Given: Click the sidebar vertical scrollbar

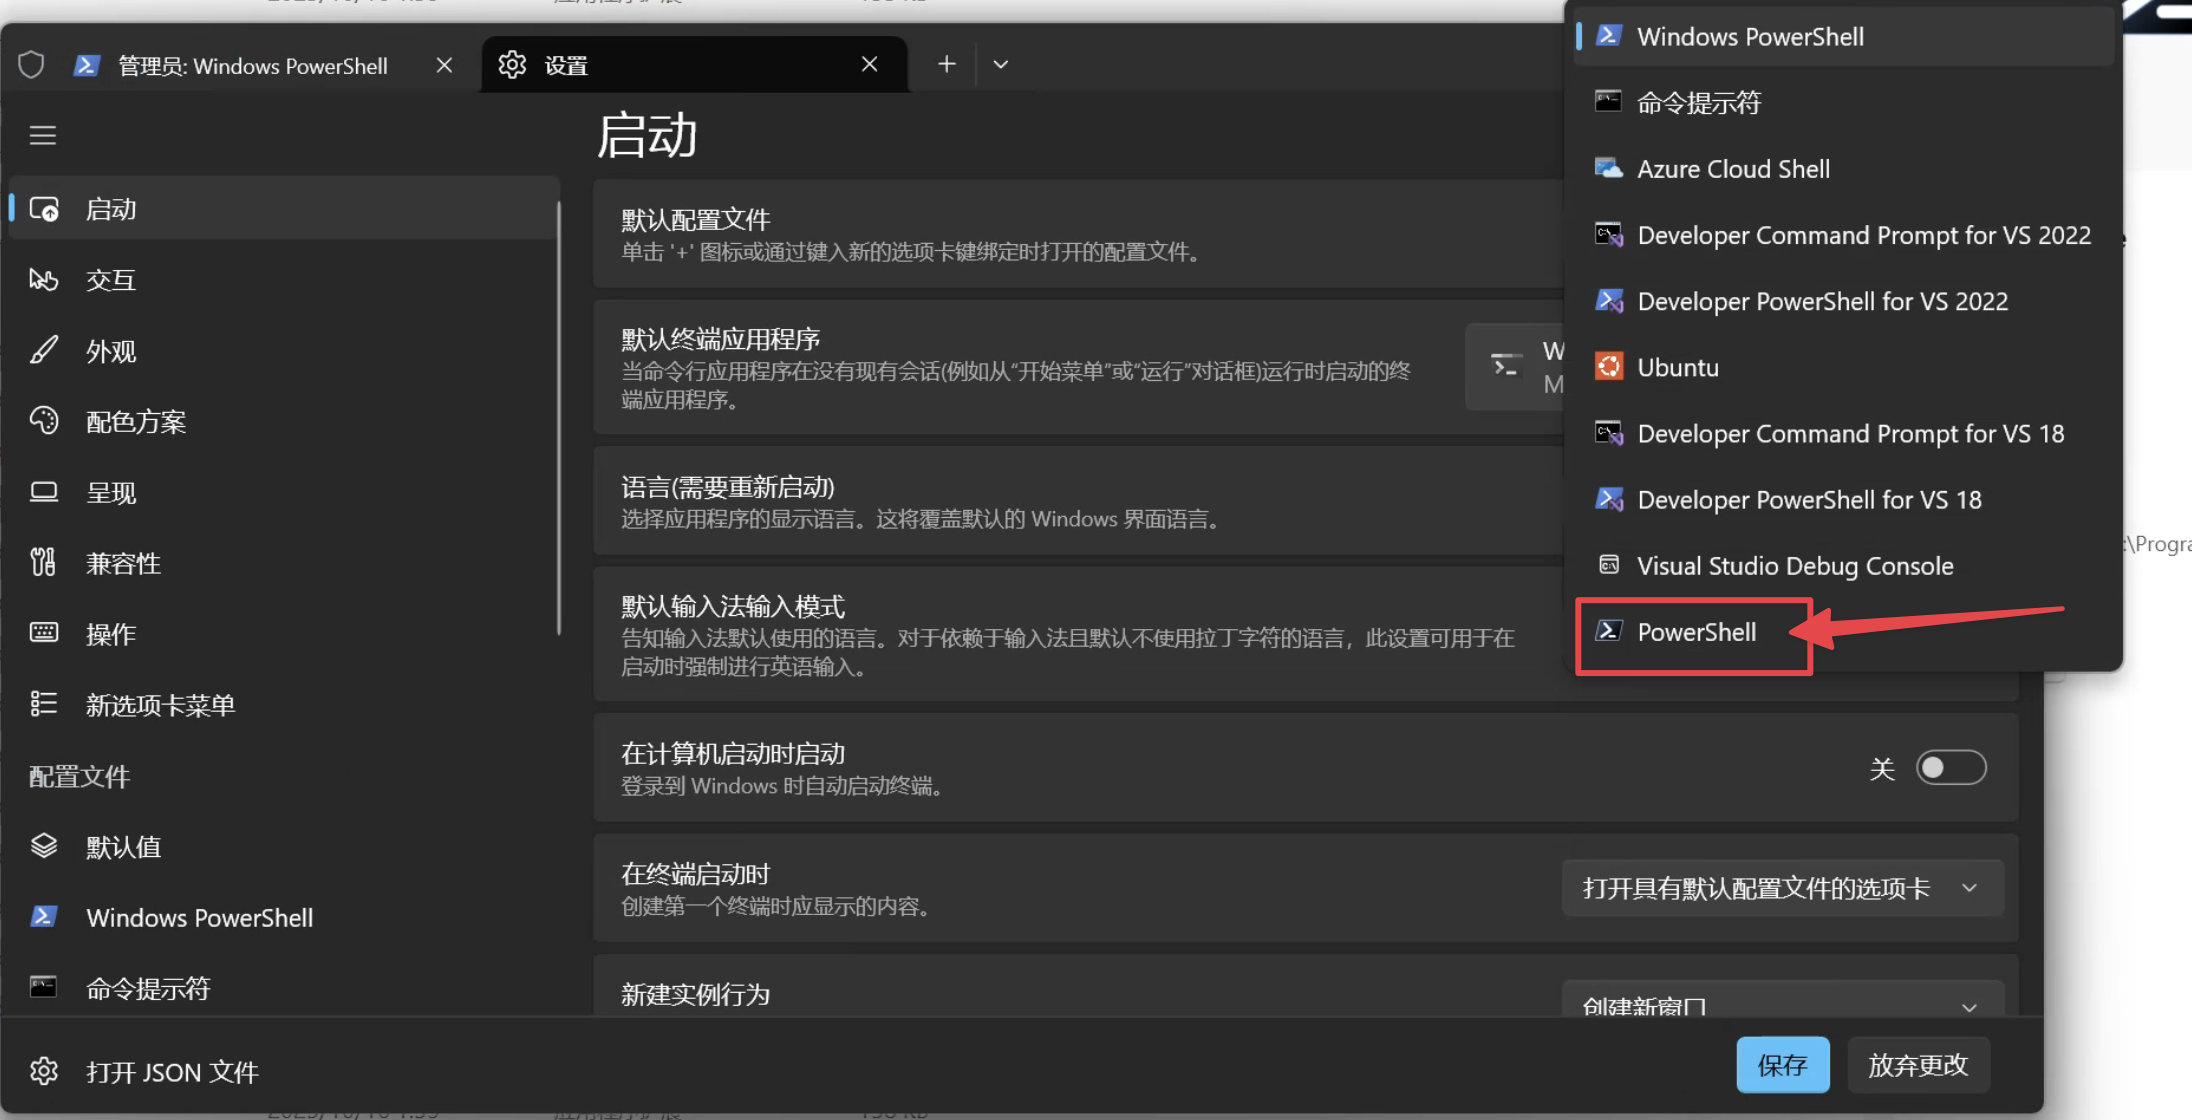Looking at the screenshot, I should pyautogui.click(x=559, y=418).
